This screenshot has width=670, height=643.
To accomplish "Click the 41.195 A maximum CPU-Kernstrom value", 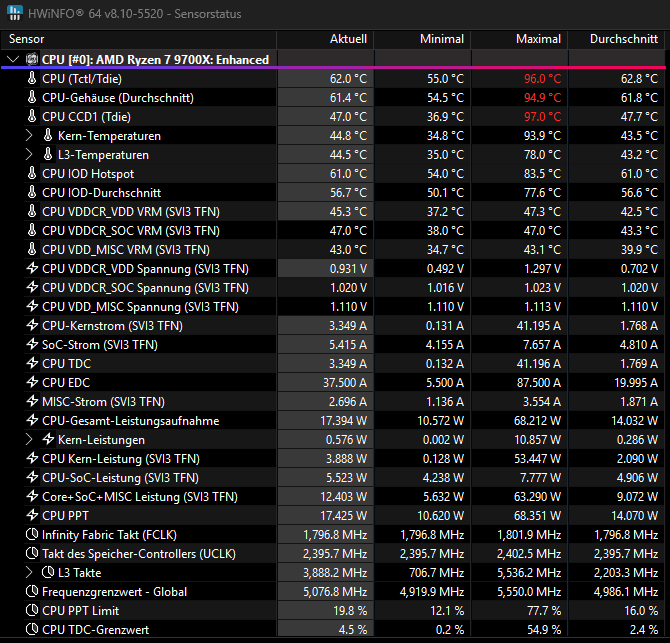I will click(x=538, y=326).
